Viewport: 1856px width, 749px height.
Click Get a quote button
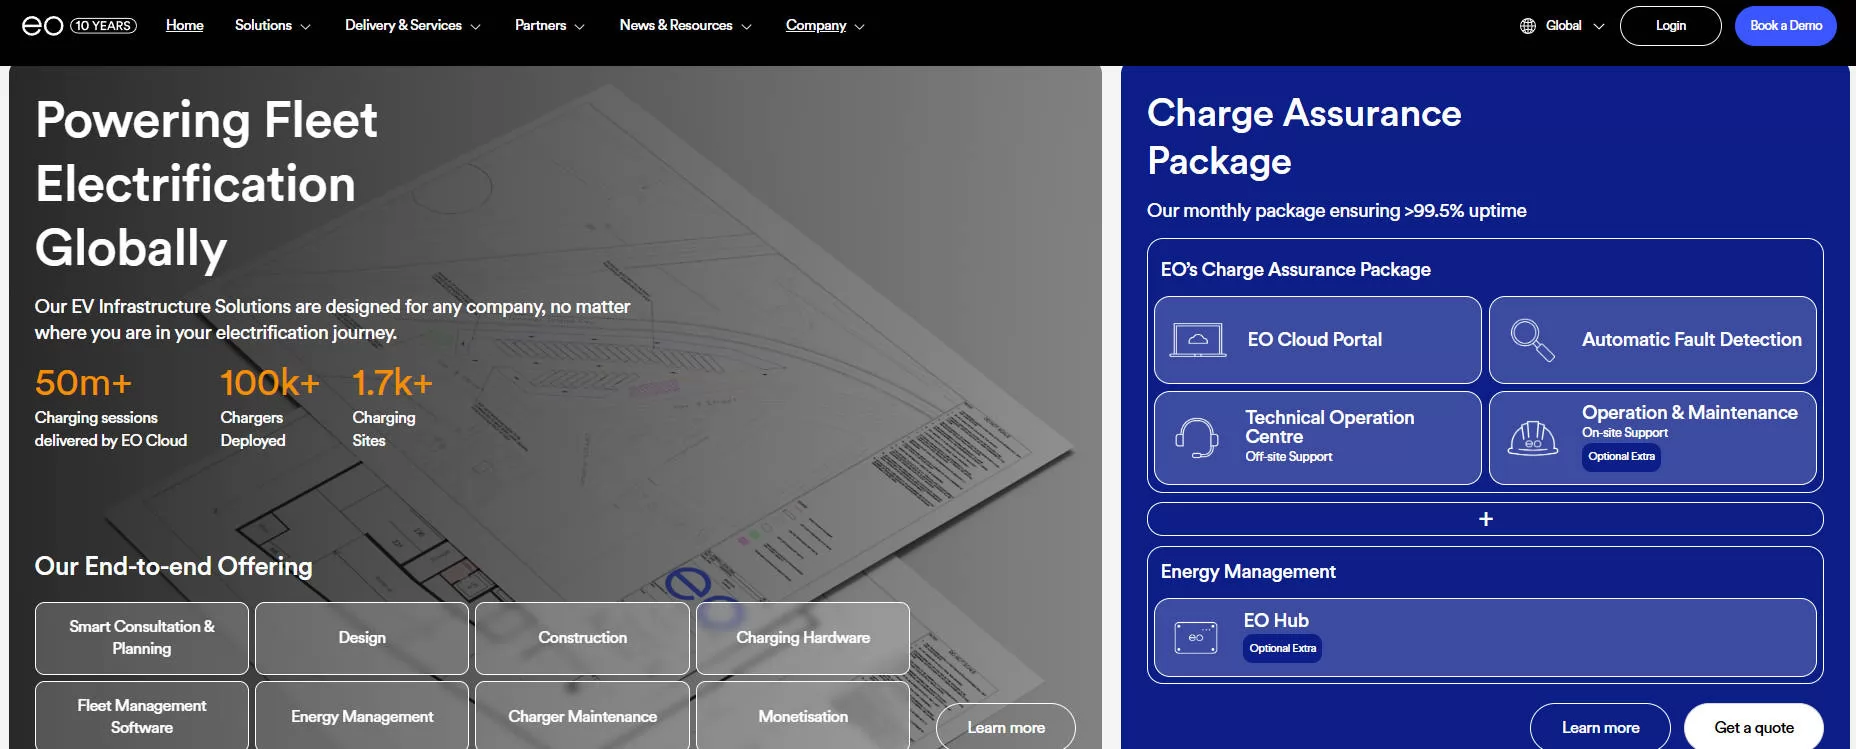[1754, 727]
